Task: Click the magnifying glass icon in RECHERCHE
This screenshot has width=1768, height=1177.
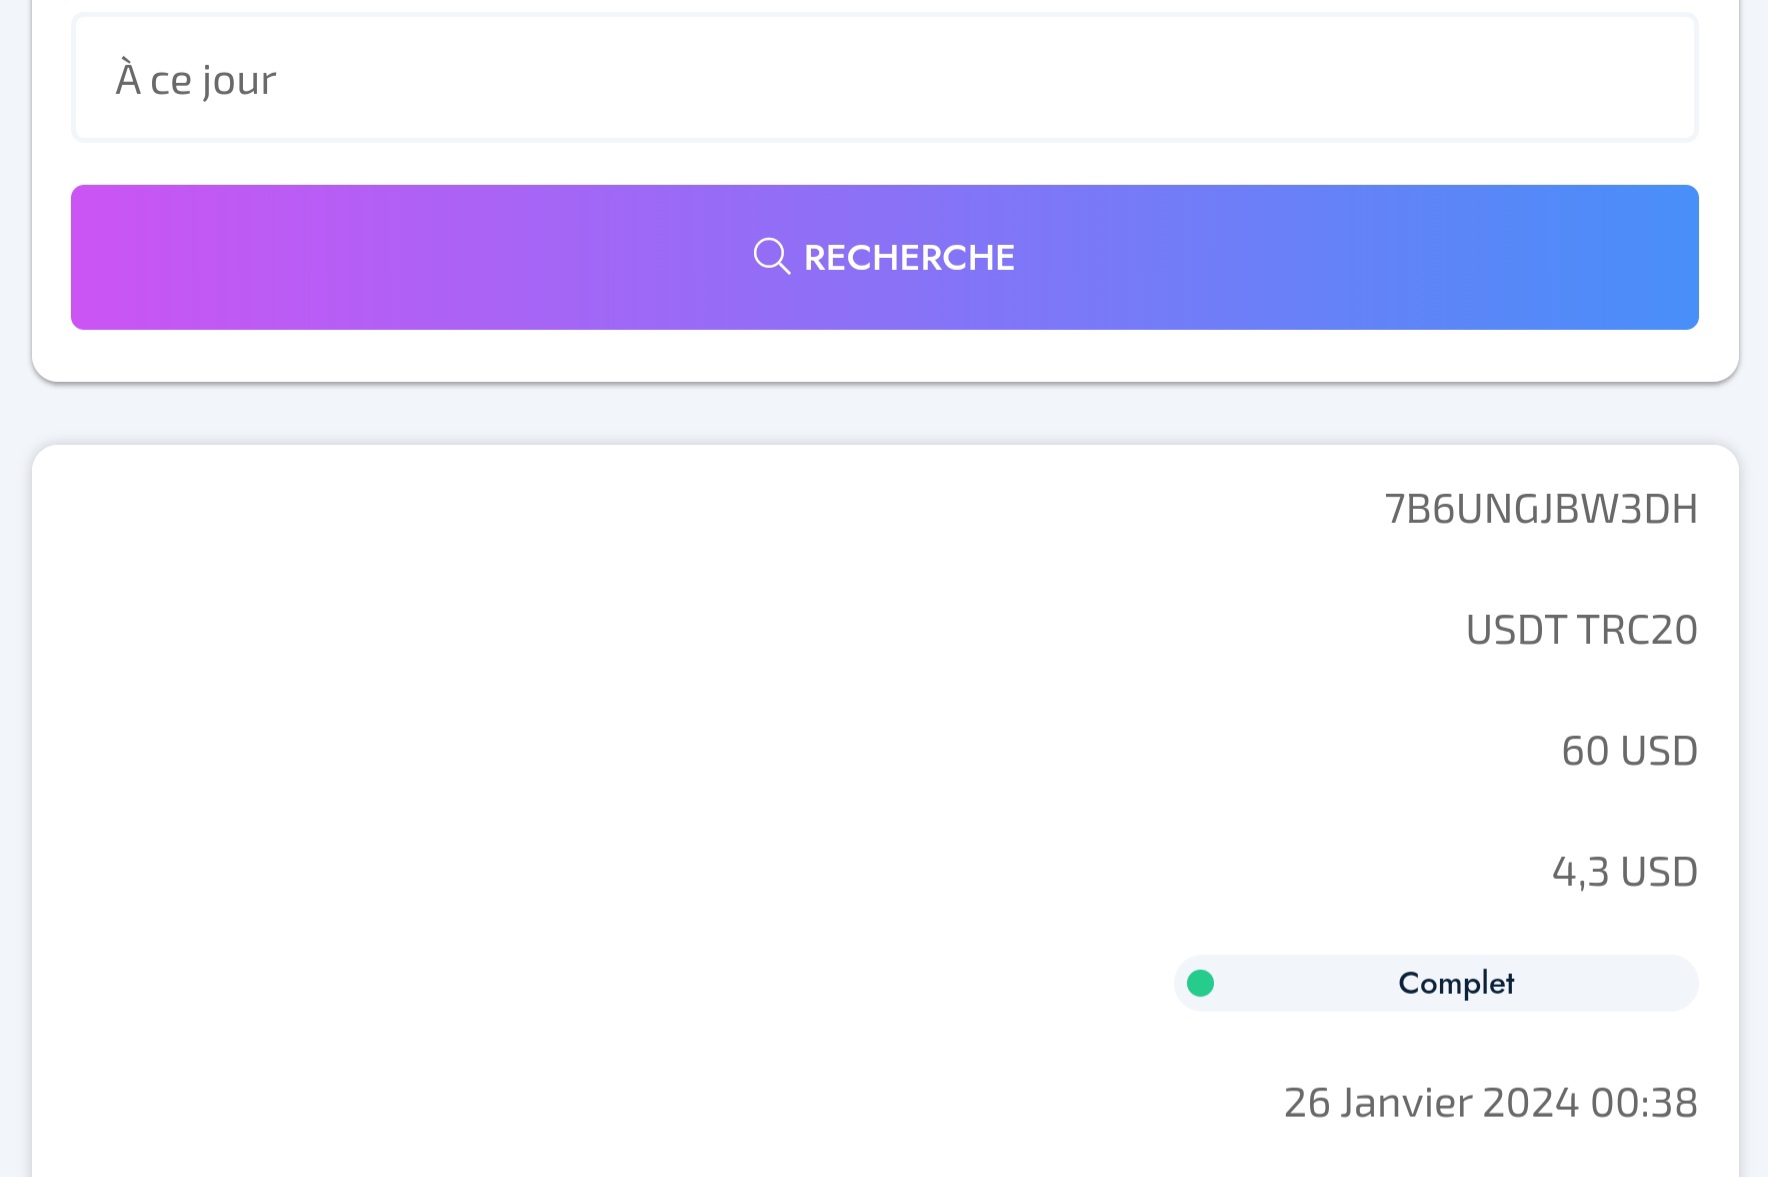Action: (771, 256)
